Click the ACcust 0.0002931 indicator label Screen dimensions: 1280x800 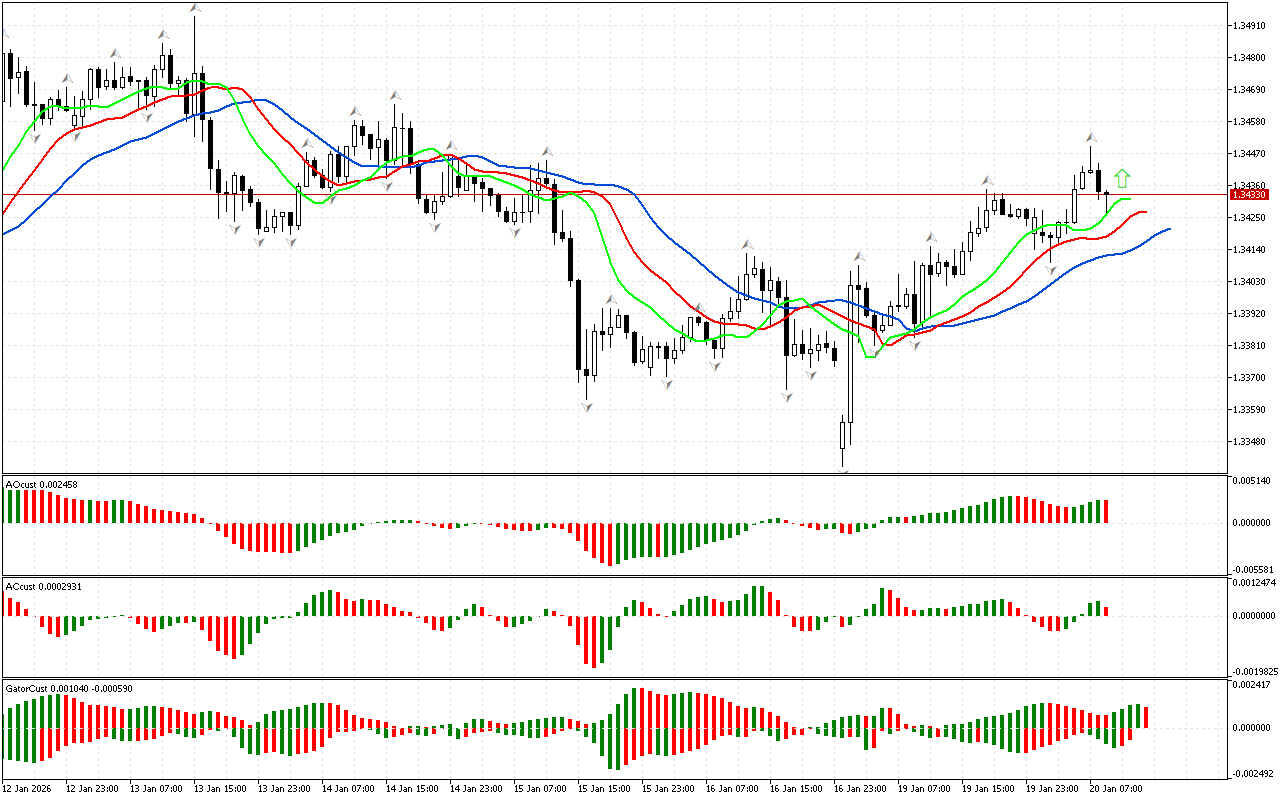44,585
